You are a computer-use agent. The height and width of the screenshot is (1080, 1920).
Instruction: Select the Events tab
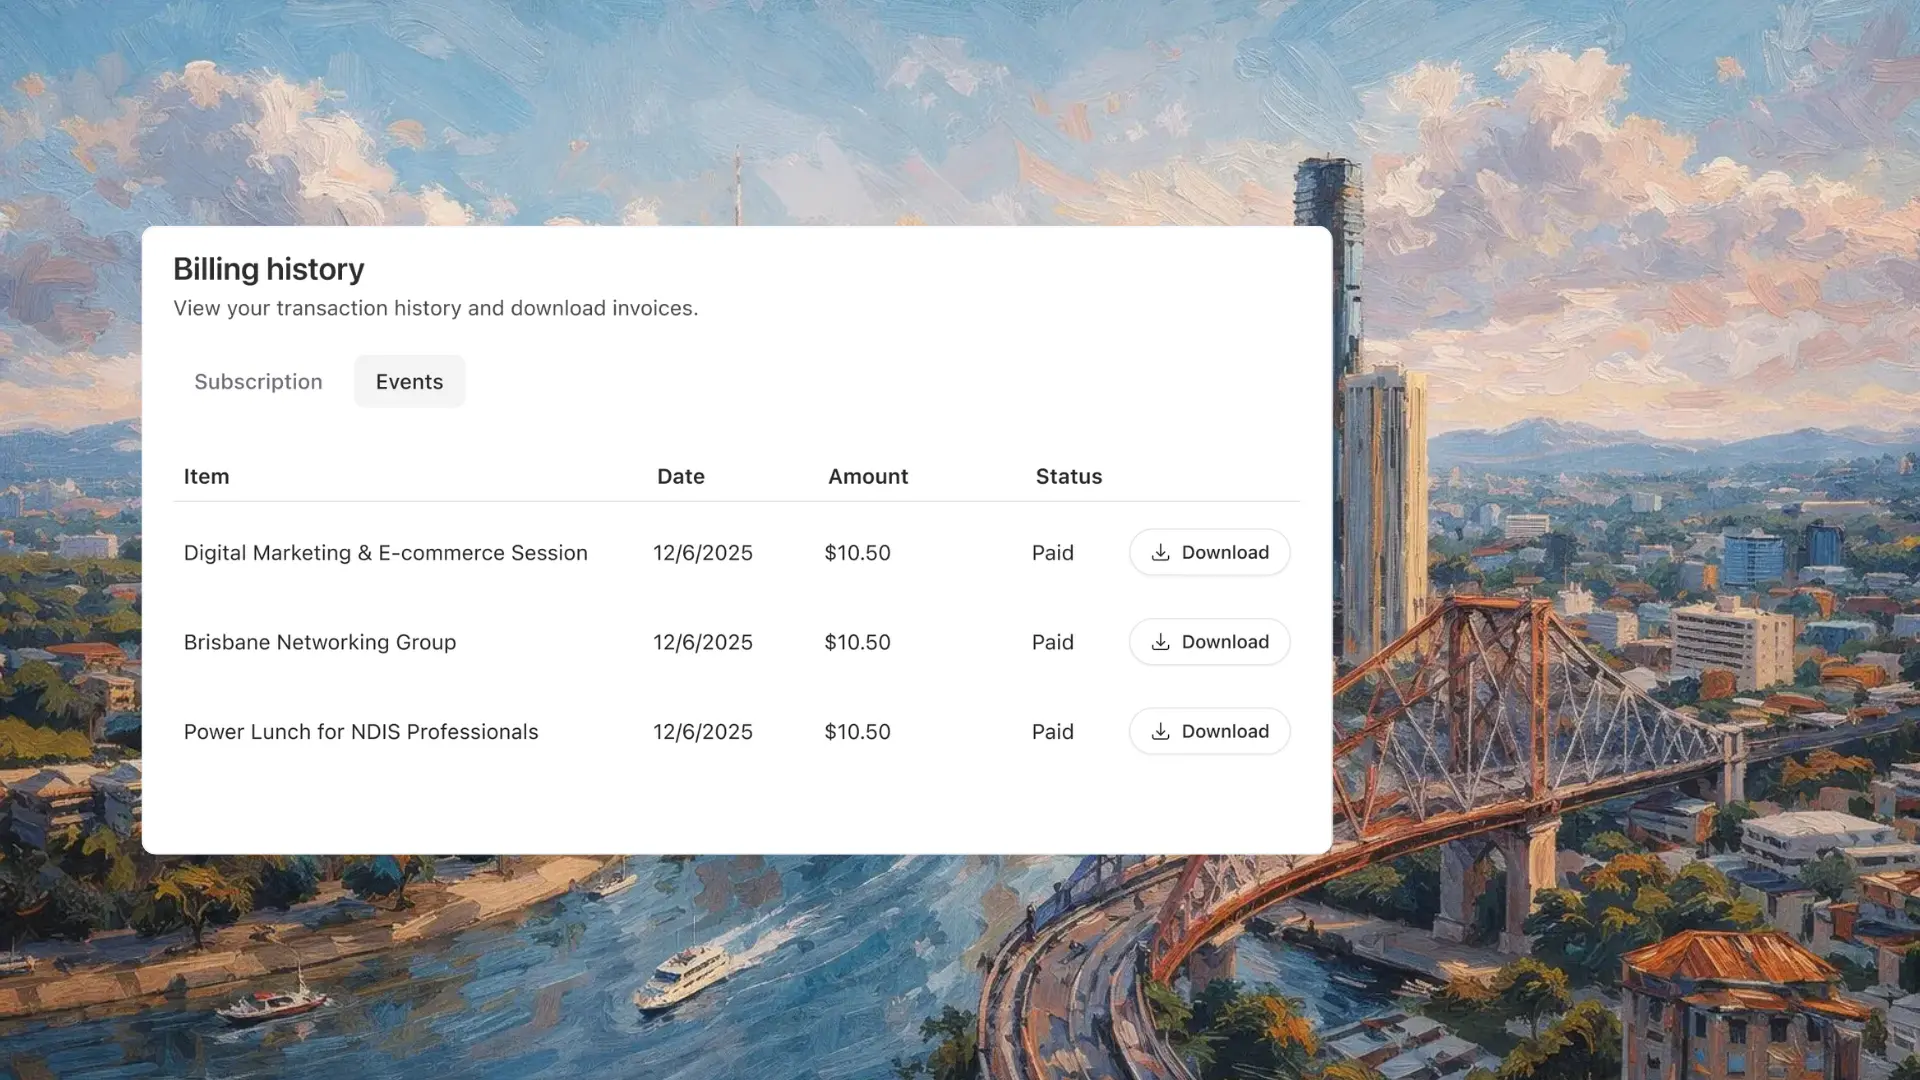tap(409, 381)
